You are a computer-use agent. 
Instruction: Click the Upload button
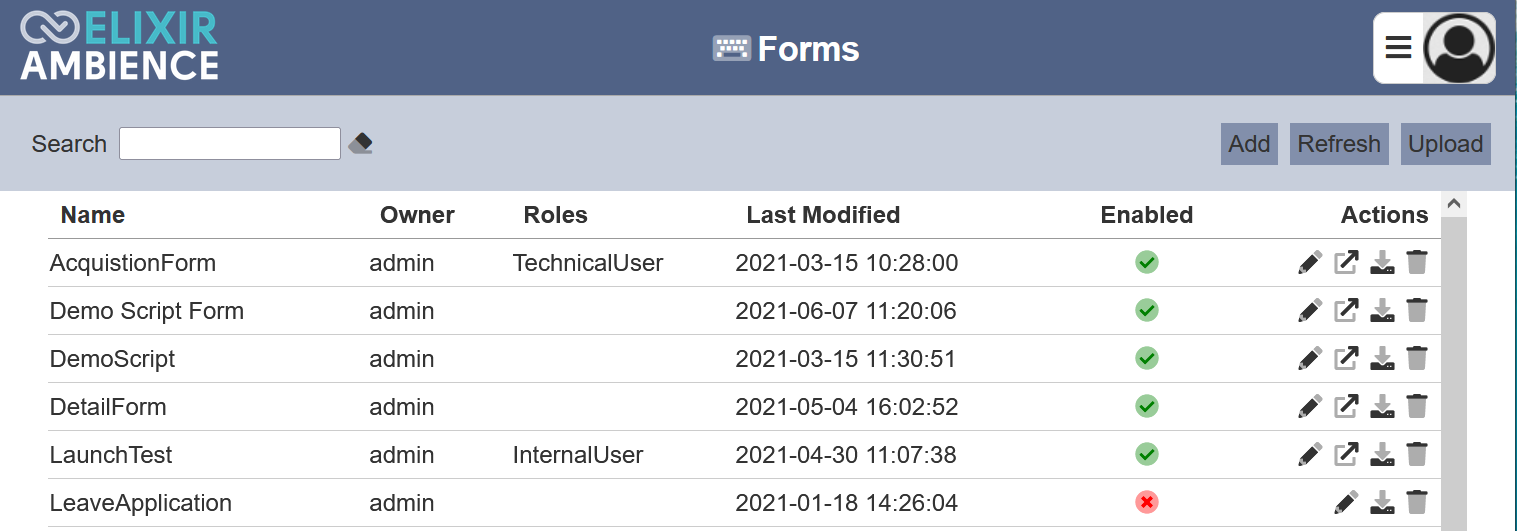click(x=1445, y=144)
